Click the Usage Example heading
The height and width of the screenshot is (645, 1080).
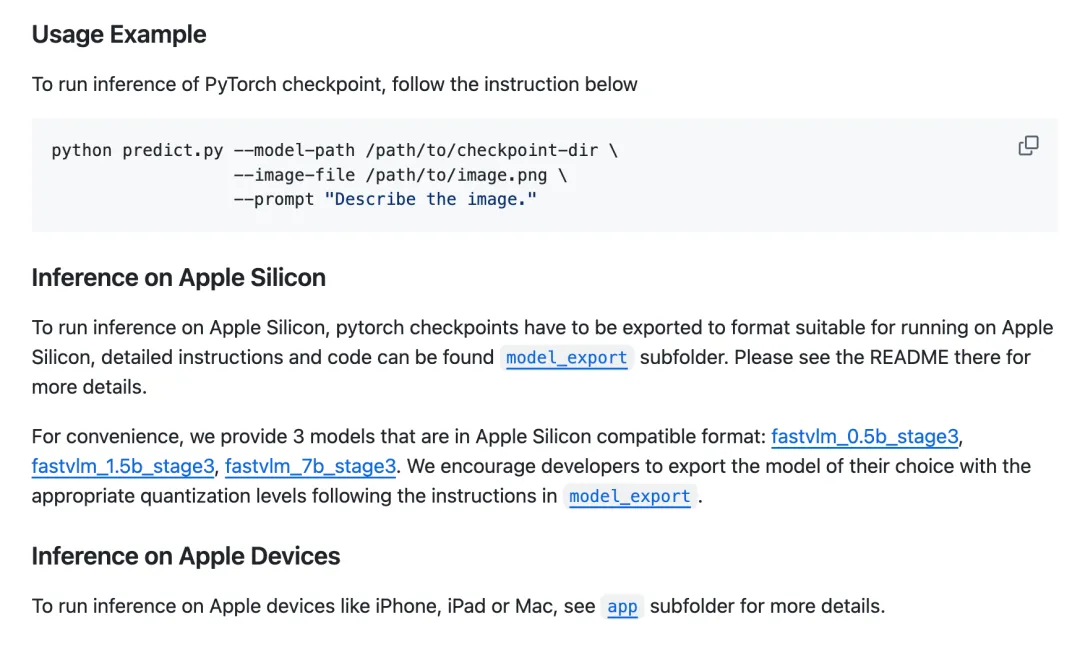click(119, 34)
